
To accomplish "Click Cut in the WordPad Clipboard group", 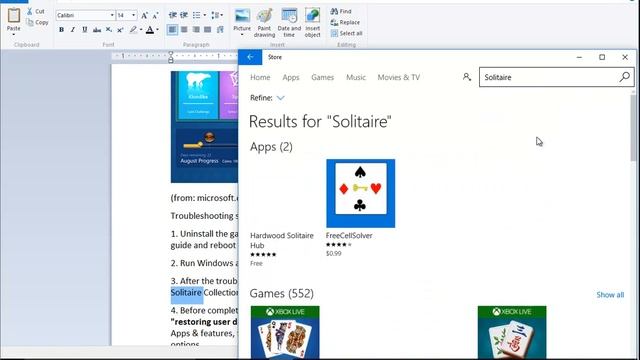I will pos(36,11).
